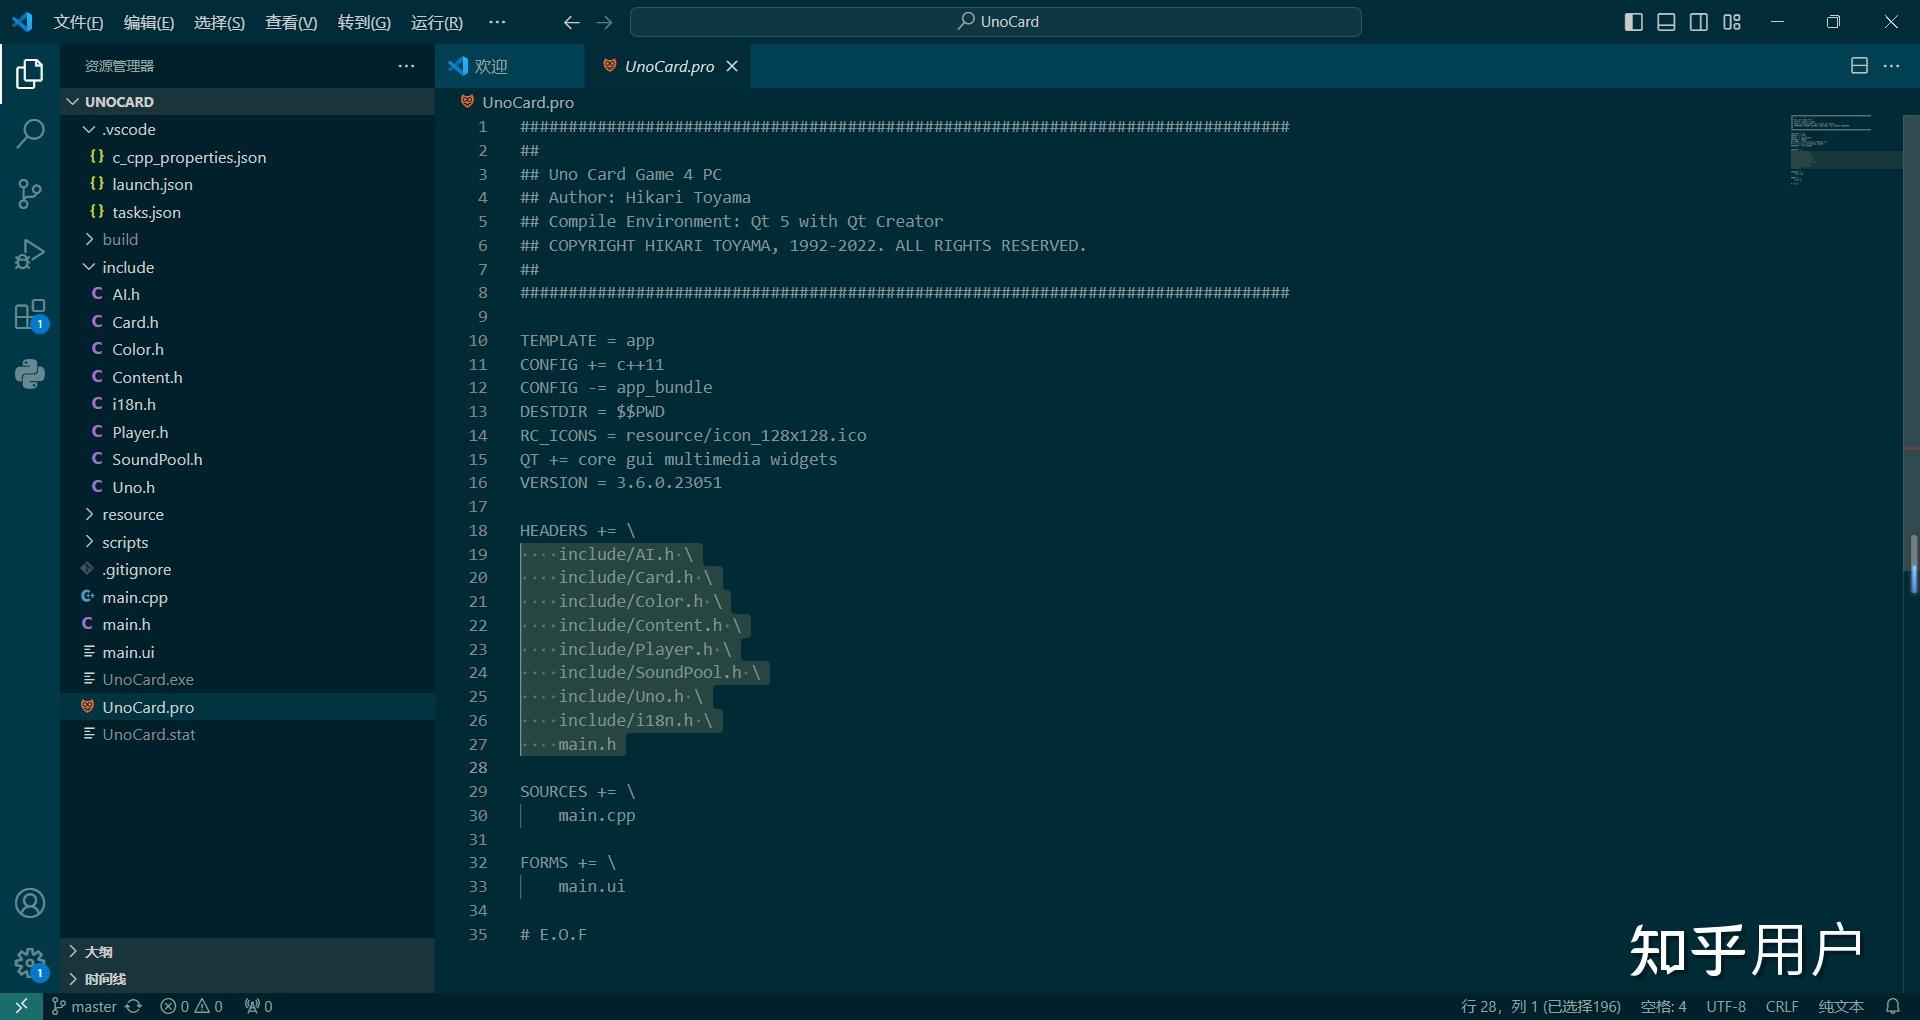Expand the 时间线 timeline section
Viewport: 1920px width, 1020px height.
pyautogui.click(x=248, y=979)
